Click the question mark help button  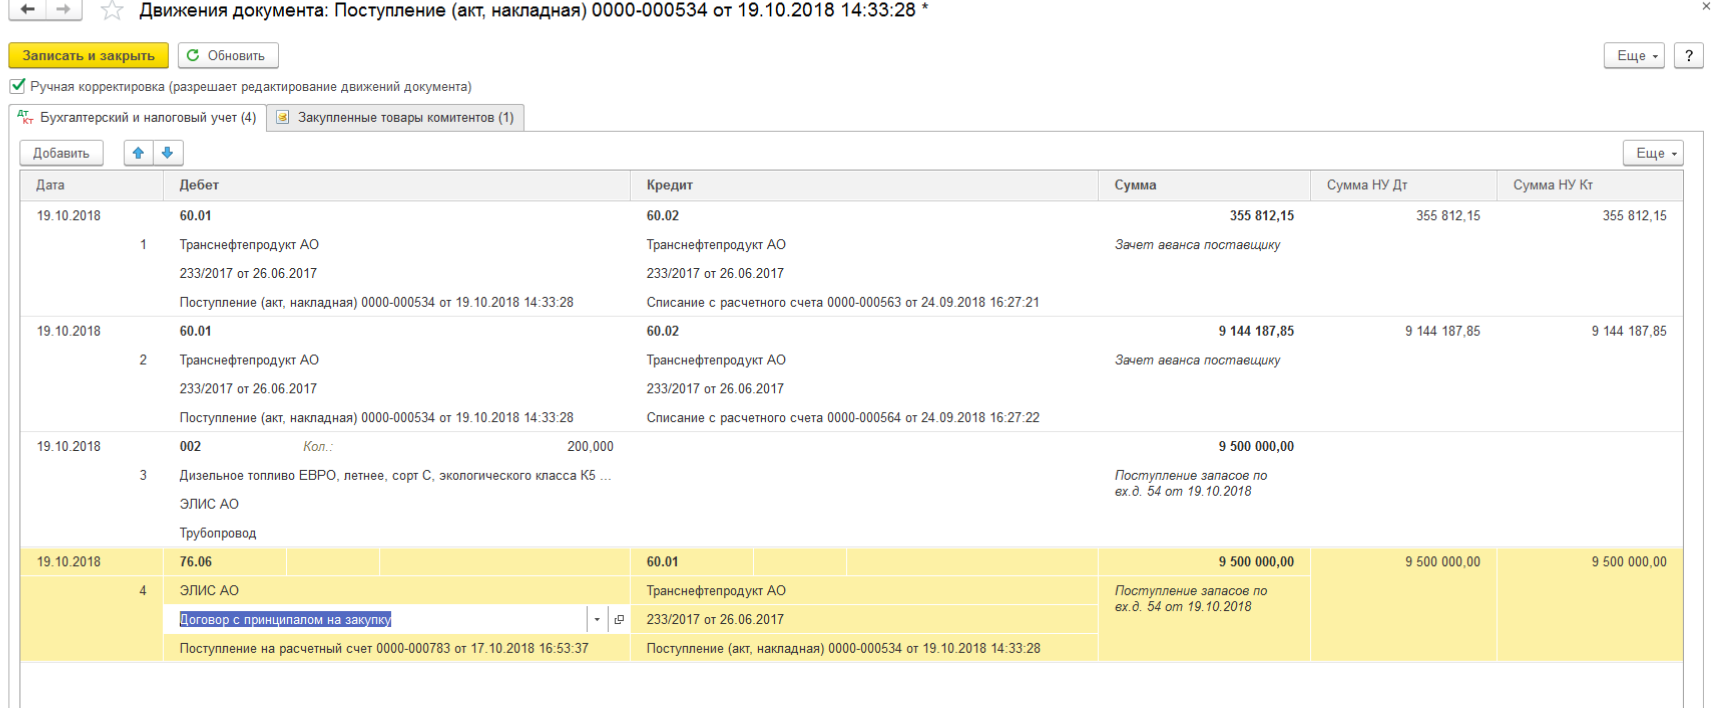(x=1689, y=56)
